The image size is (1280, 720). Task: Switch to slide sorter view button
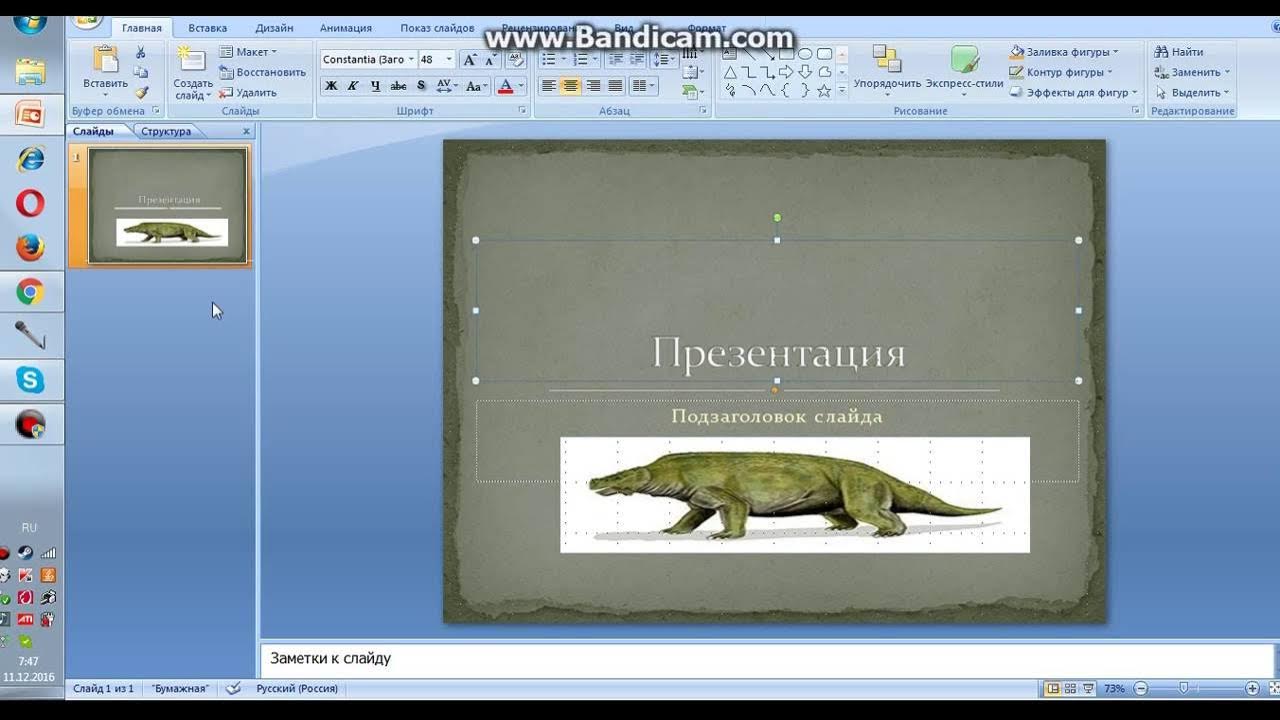pyautogui.click(x=1070, y=688)
